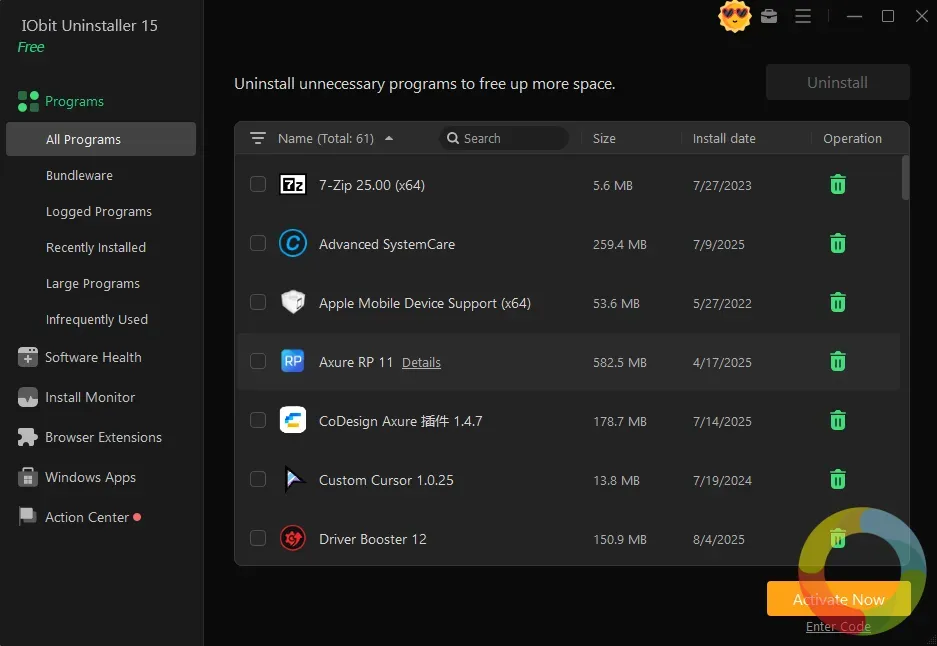Click the Driver Booster 12 app icon
This screenshot has height=646, width=937.
pyautogui.click(x=293, y=538)
